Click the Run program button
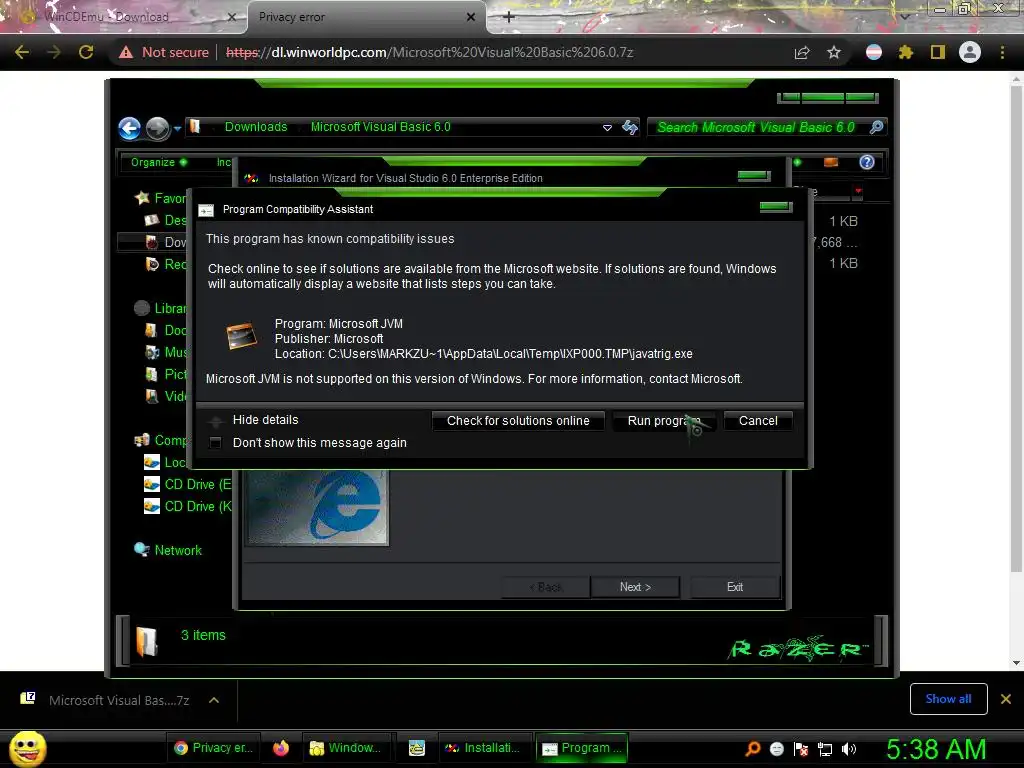1024x768 pixels. [x=664, y=421]
